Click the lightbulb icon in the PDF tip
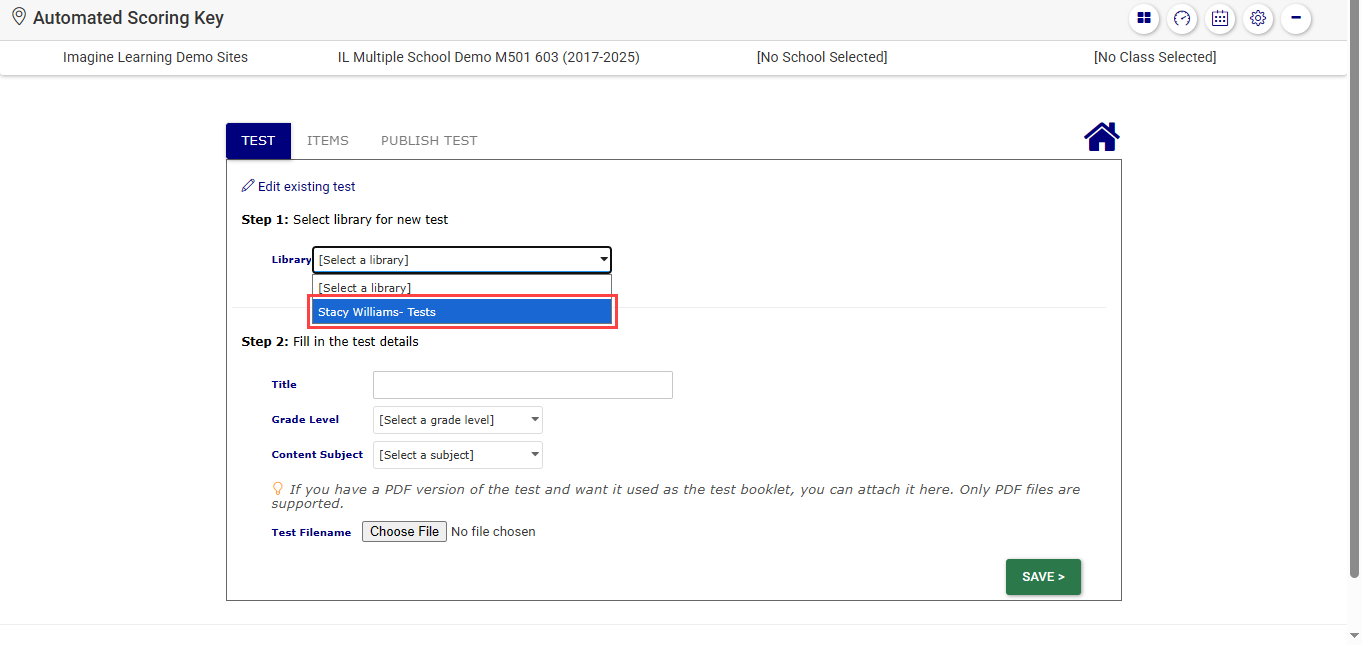 (278, 488)
